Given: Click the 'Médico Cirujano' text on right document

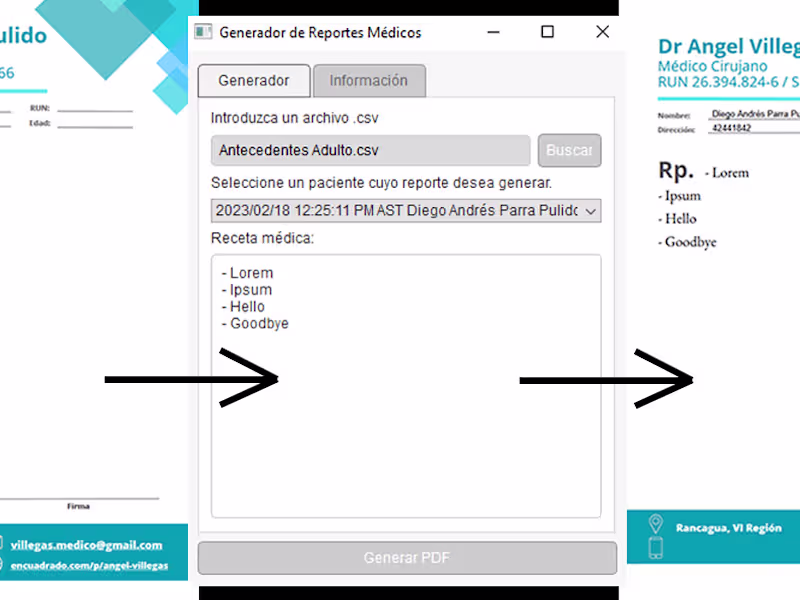Looking at the screenshot, I should [712, 66].
